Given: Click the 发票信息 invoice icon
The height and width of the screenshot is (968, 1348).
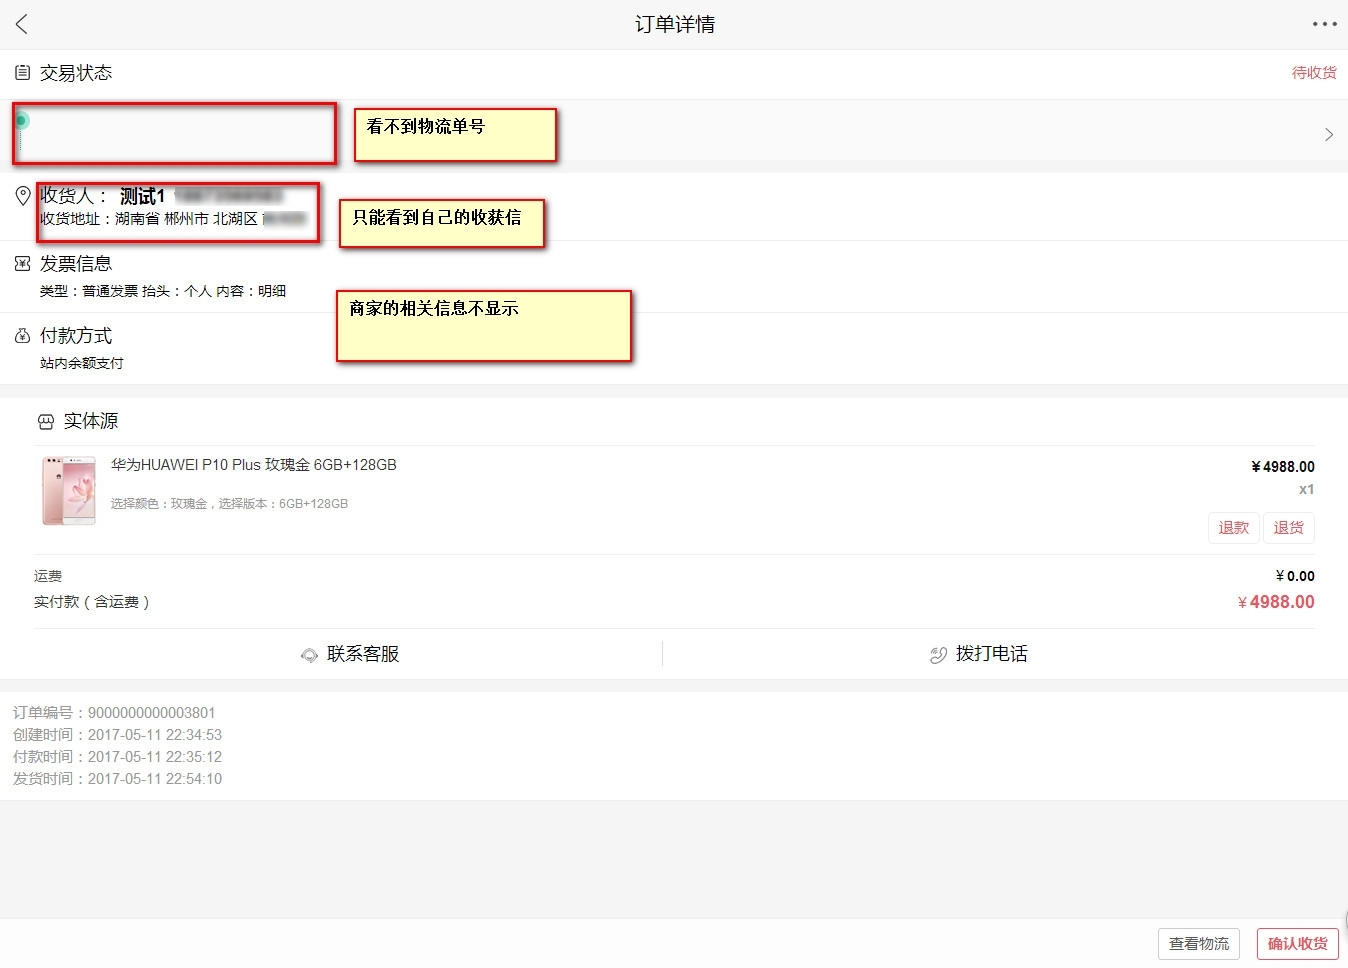Looking at the screenshot, I should (x=22, y=264).
